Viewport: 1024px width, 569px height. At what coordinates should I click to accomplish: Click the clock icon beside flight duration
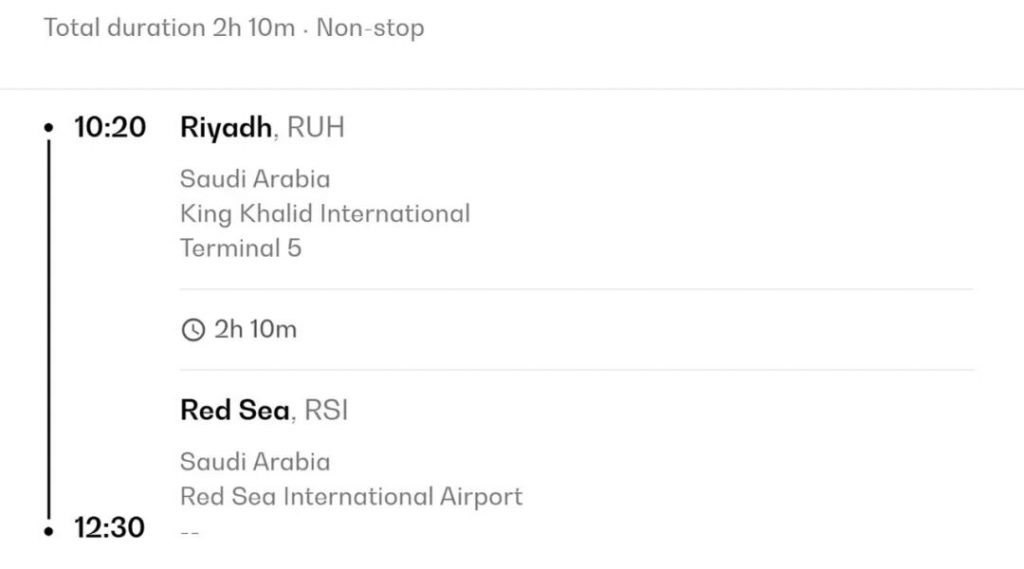193,330
